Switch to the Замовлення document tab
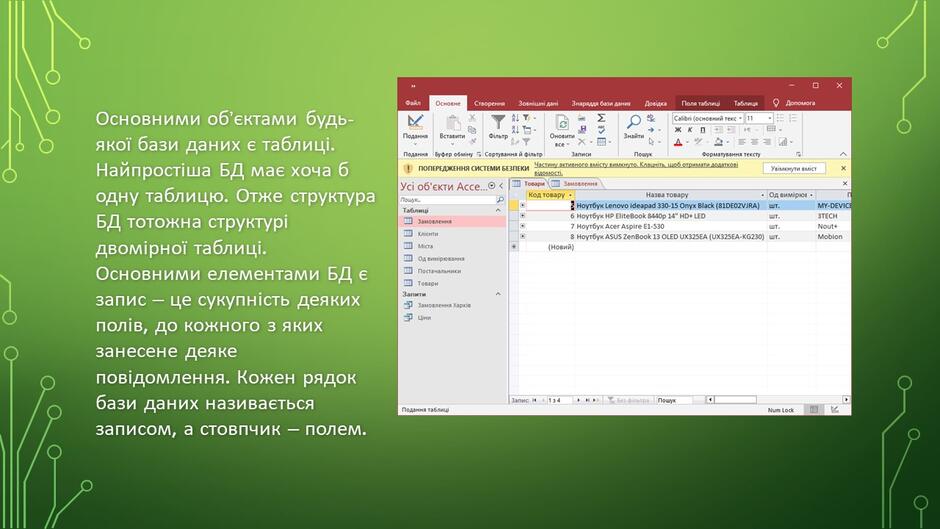The height and width of the screenshot is (529, 940). coord(575,184)
